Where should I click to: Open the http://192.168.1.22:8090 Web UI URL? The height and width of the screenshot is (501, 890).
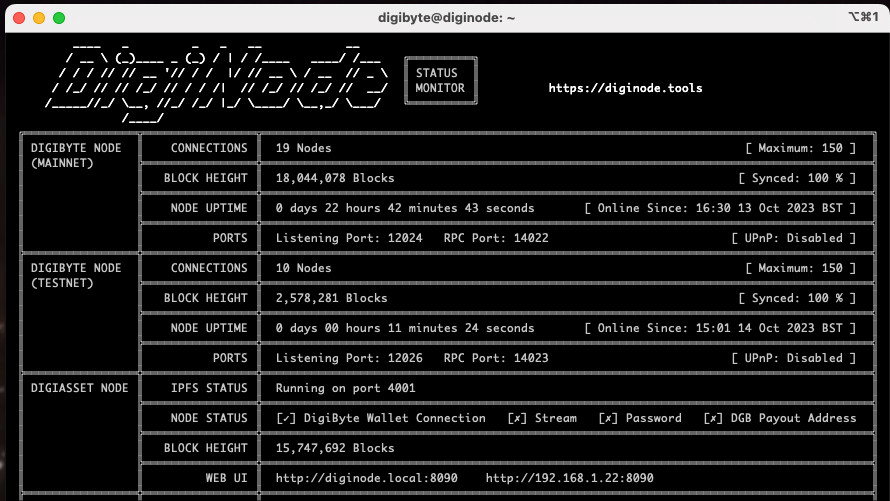(x=569, y=478)
